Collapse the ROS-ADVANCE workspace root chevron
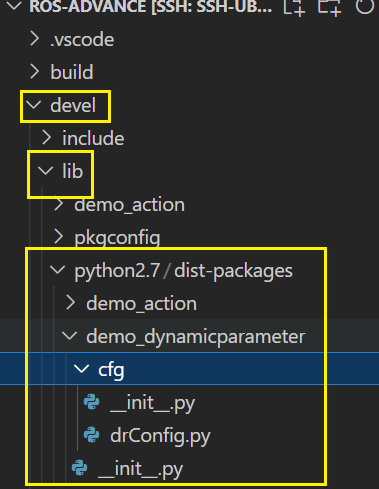379x489 pixels. pos(15,5)
